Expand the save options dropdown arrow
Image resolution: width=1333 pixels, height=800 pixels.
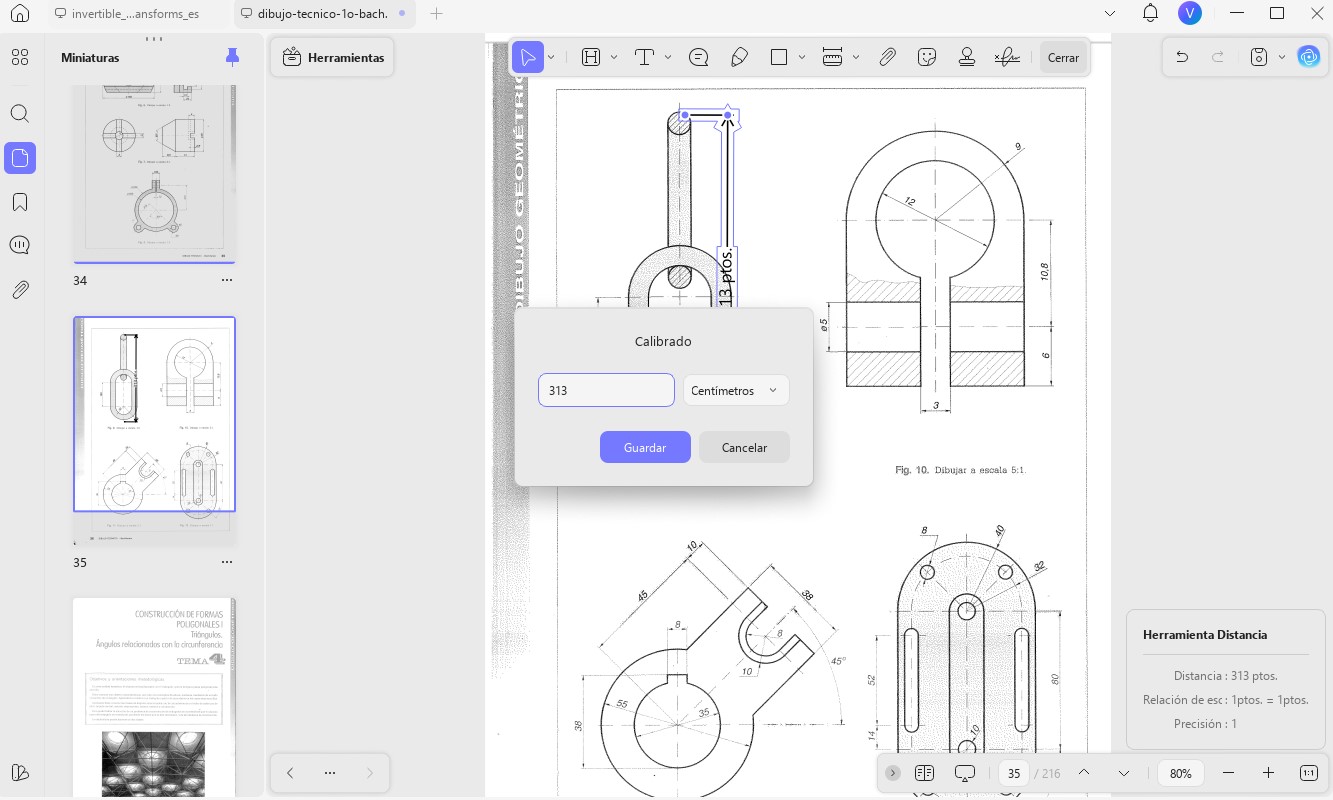click(1282, 57)
